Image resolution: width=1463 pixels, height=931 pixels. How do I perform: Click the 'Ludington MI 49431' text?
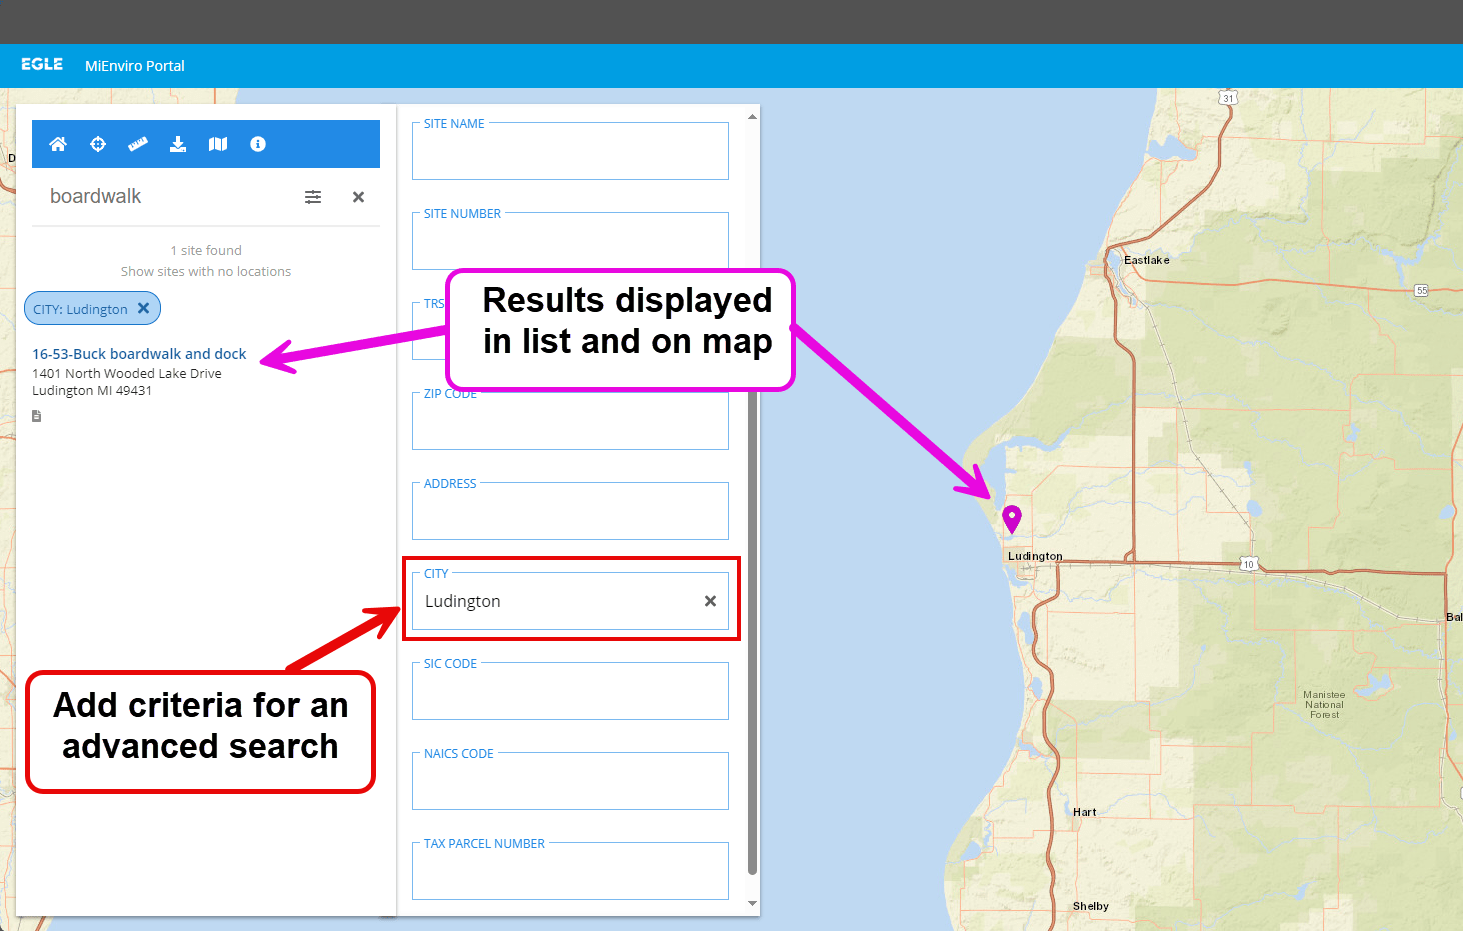click(92, 390)
